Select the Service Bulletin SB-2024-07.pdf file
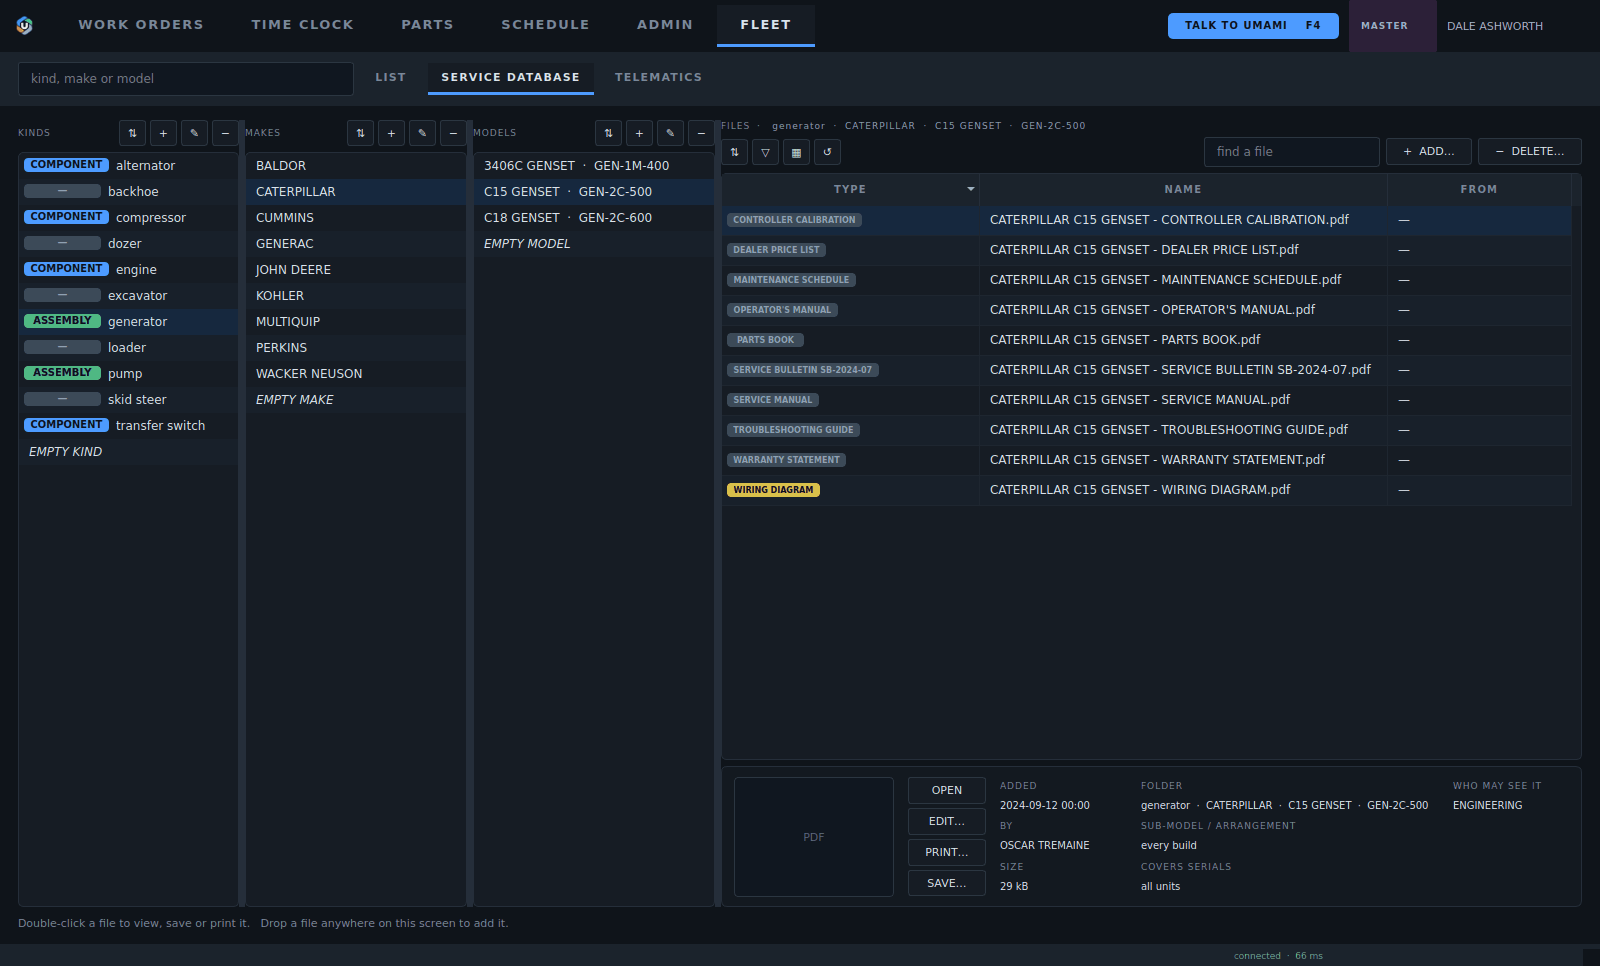Image resolution: width=1600 pixels, height=966 pixels. click(x=1146, y=370)
